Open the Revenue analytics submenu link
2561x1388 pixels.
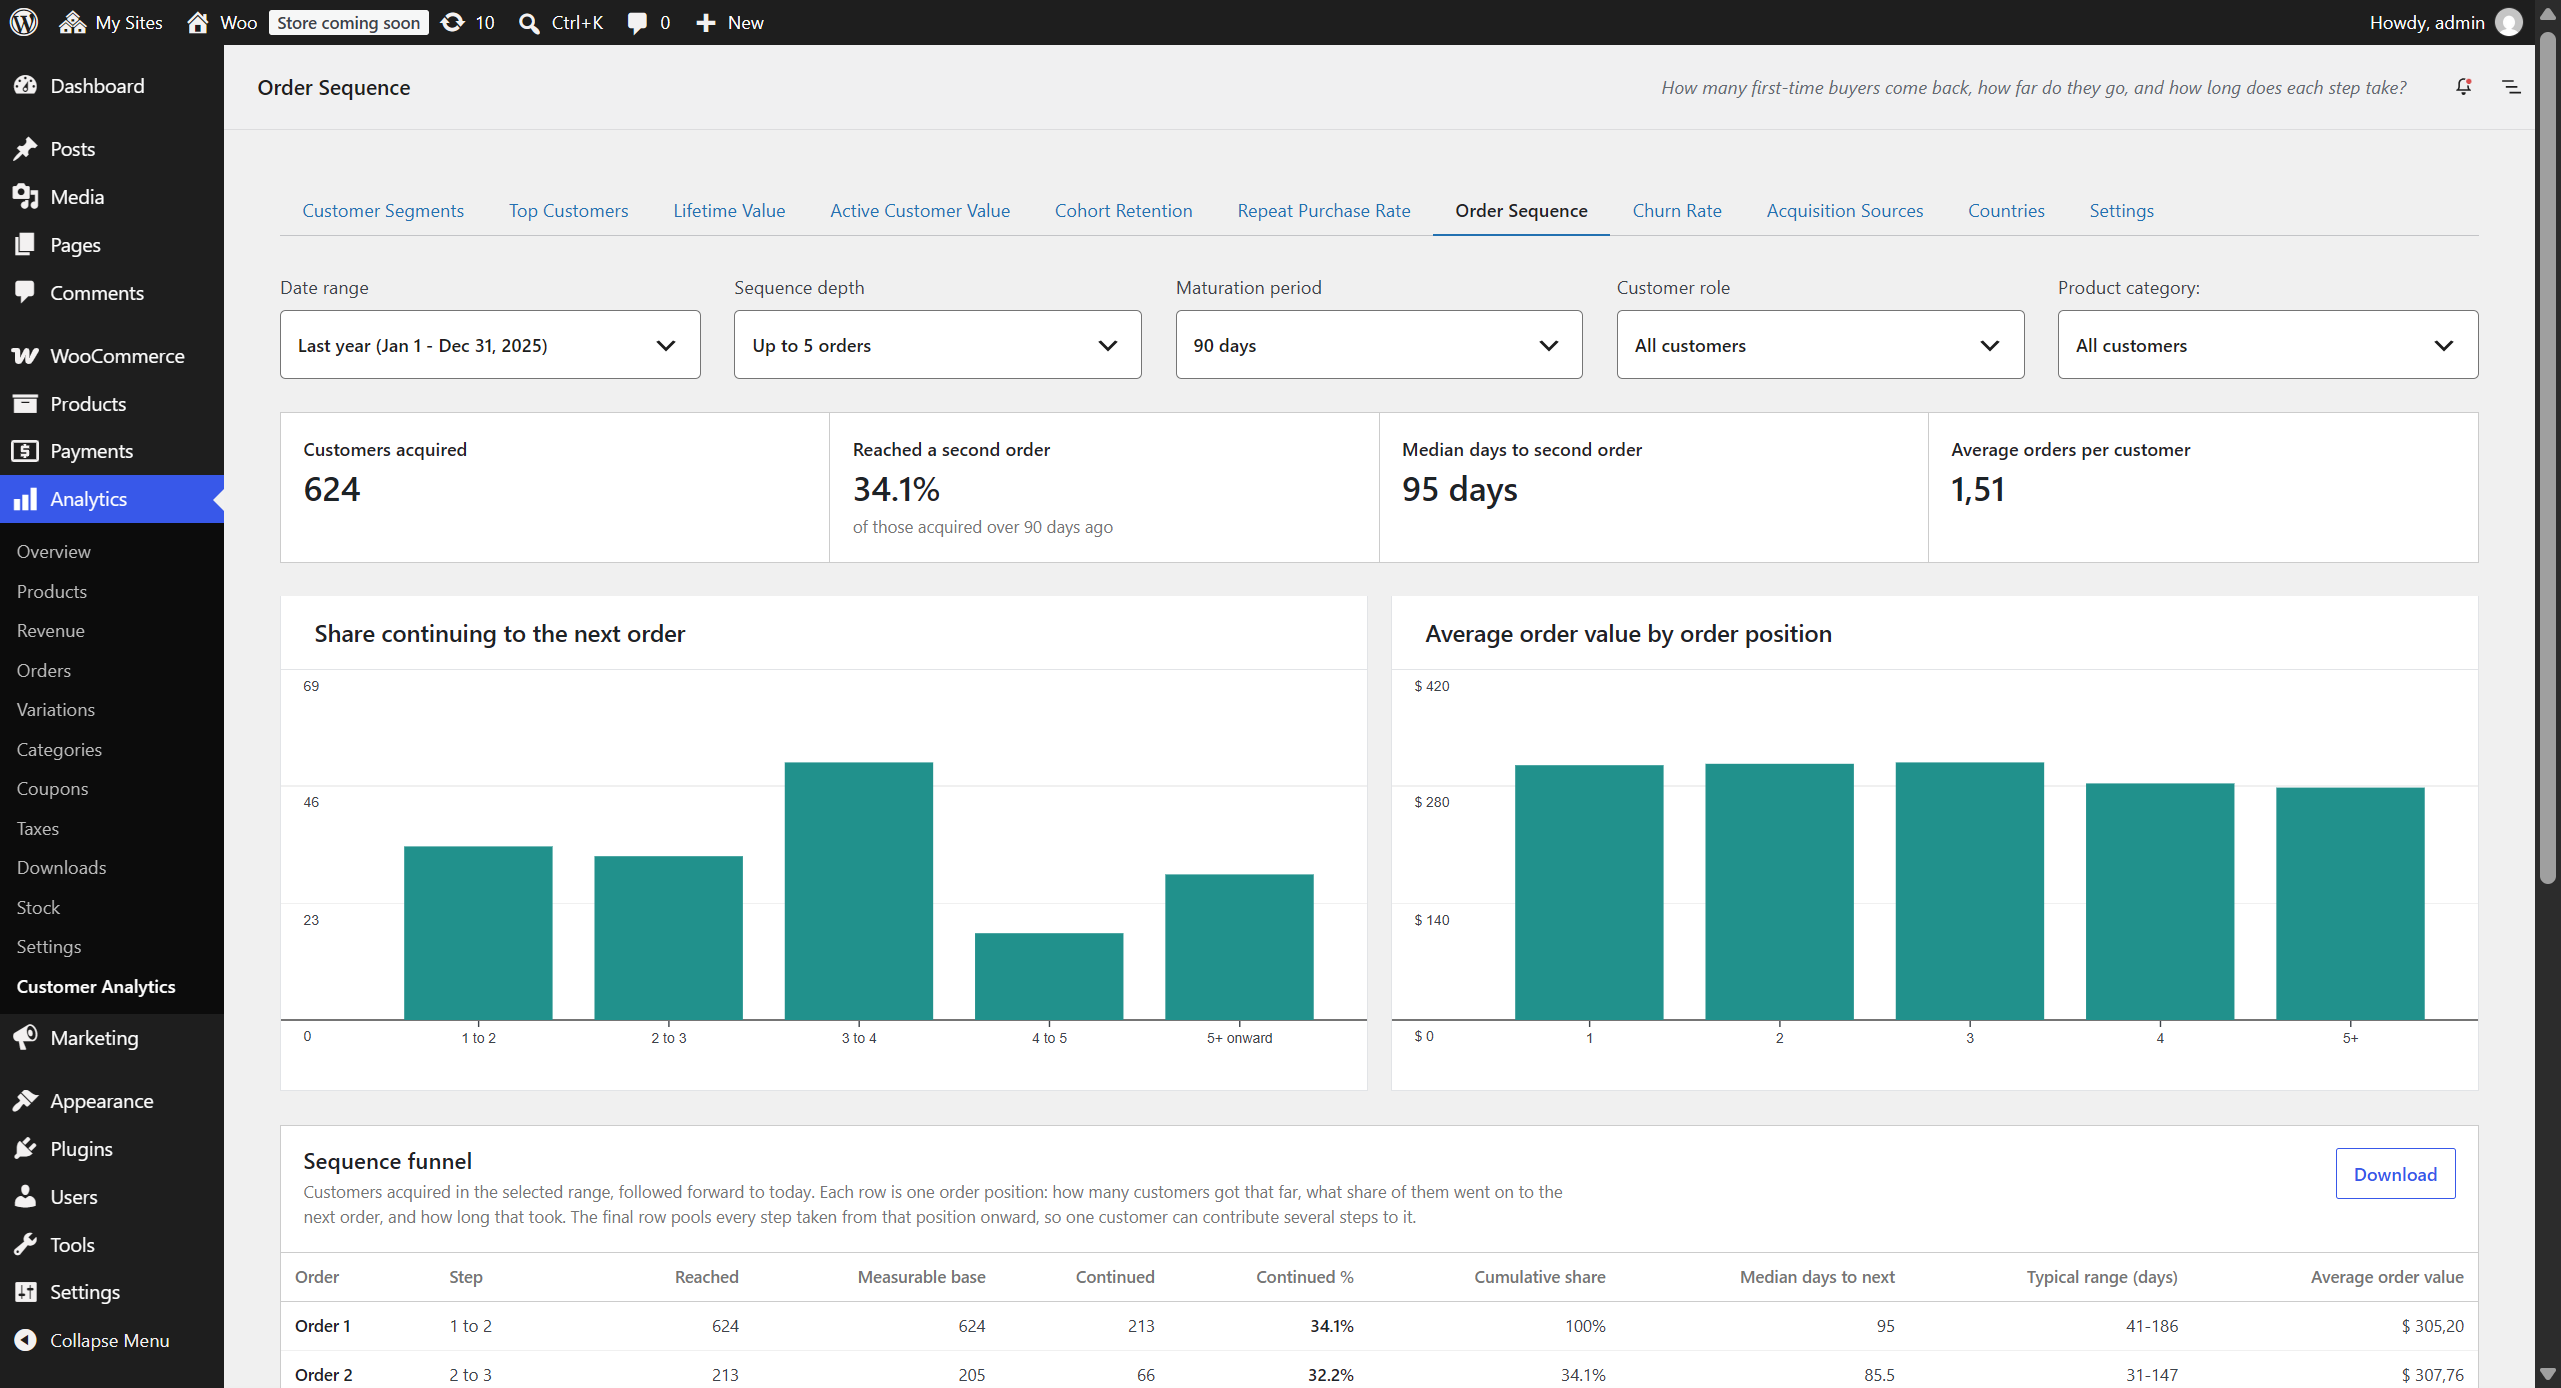click(50, 630)
